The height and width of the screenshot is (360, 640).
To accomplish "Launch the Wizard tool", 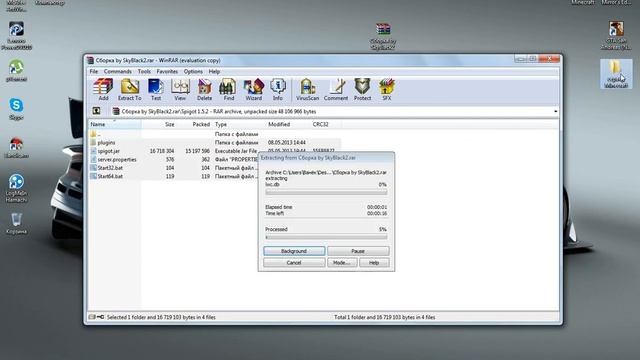I will click(253, 90).
